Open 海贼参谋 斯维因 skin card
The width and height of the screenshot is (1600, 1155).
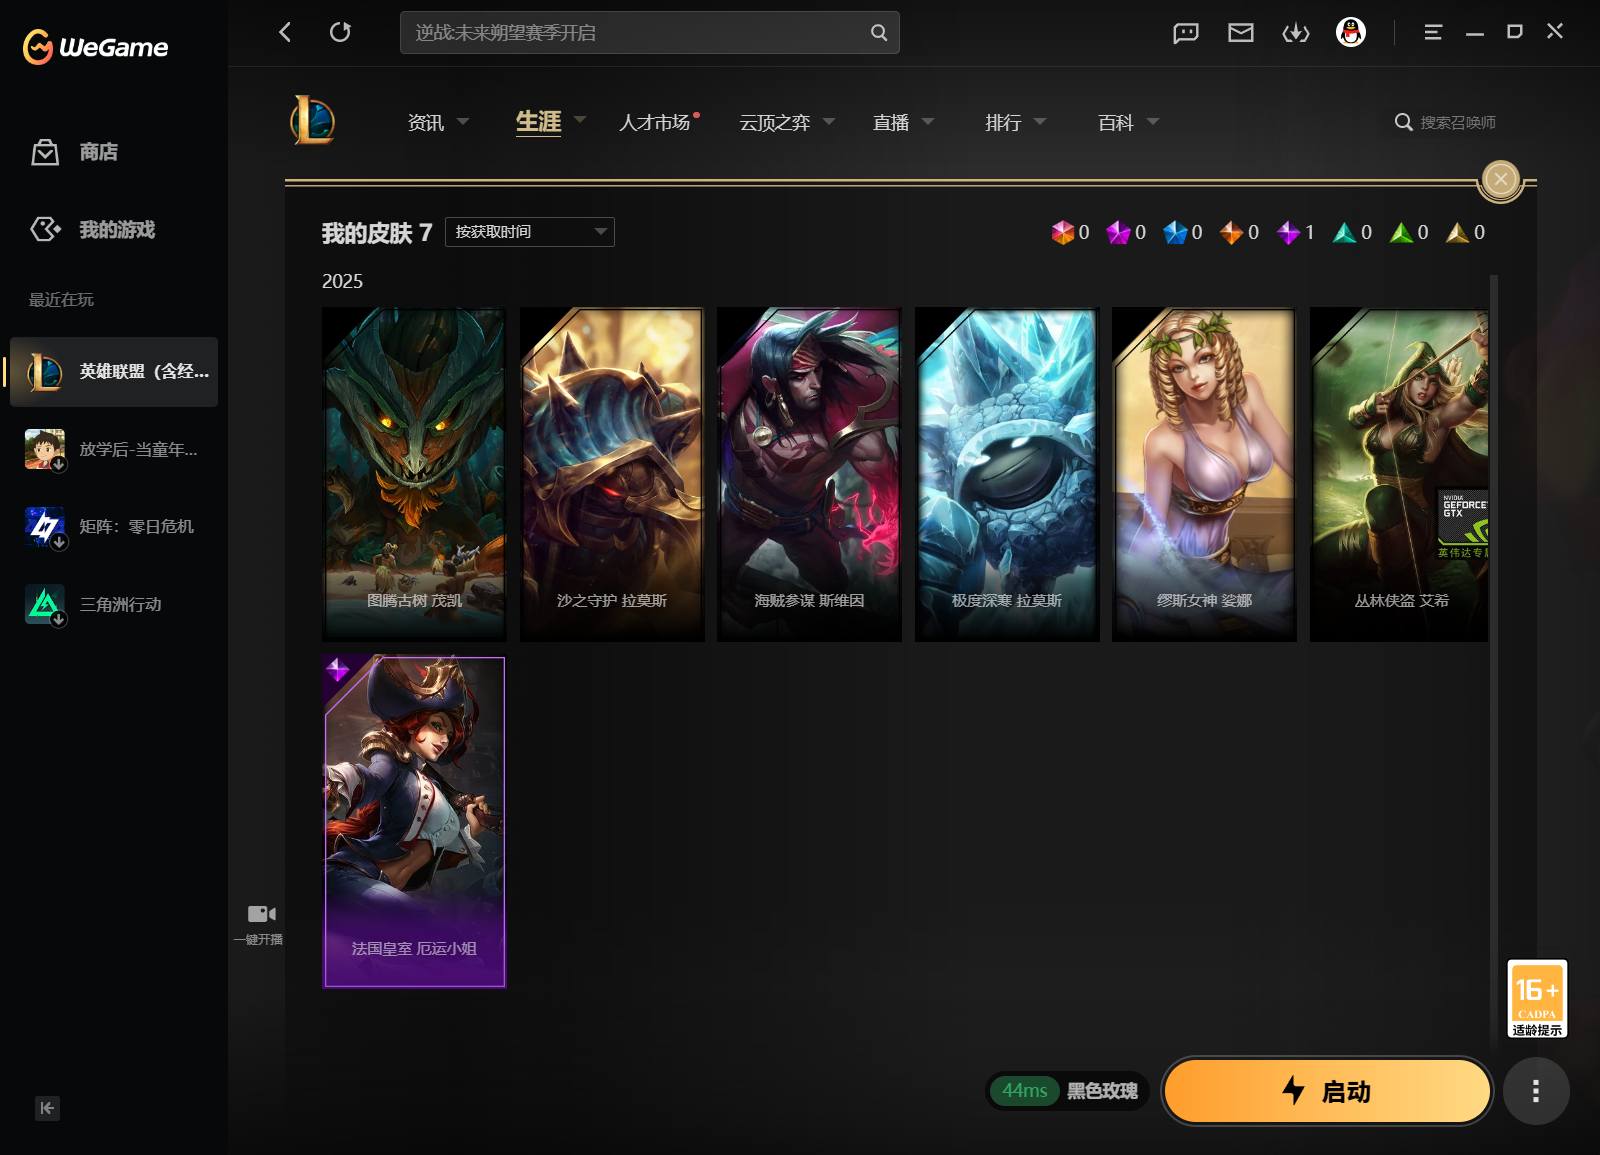809,474
